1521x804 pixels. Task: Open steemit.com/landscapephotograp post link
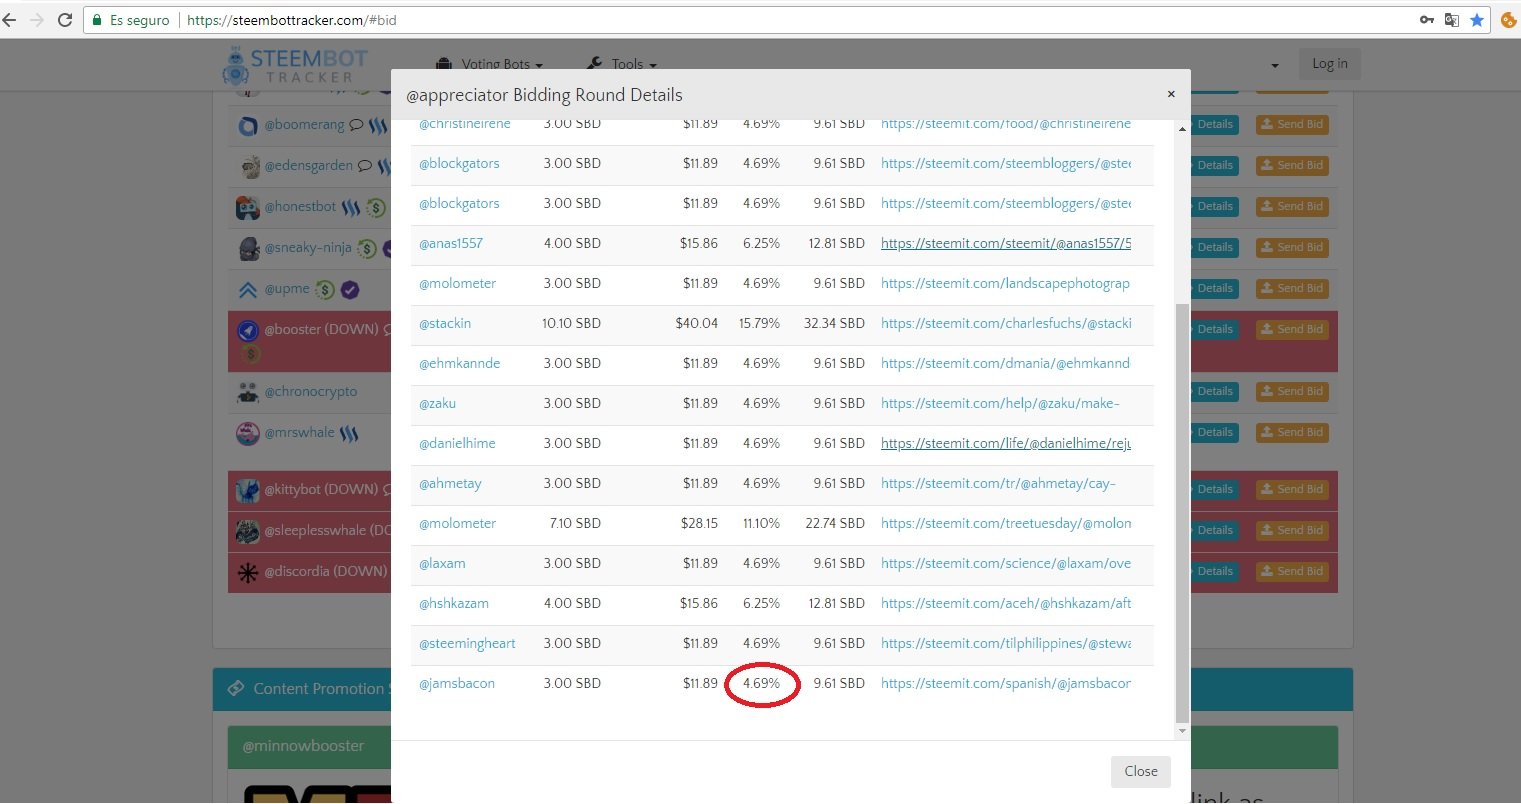tap(1006, 283)
